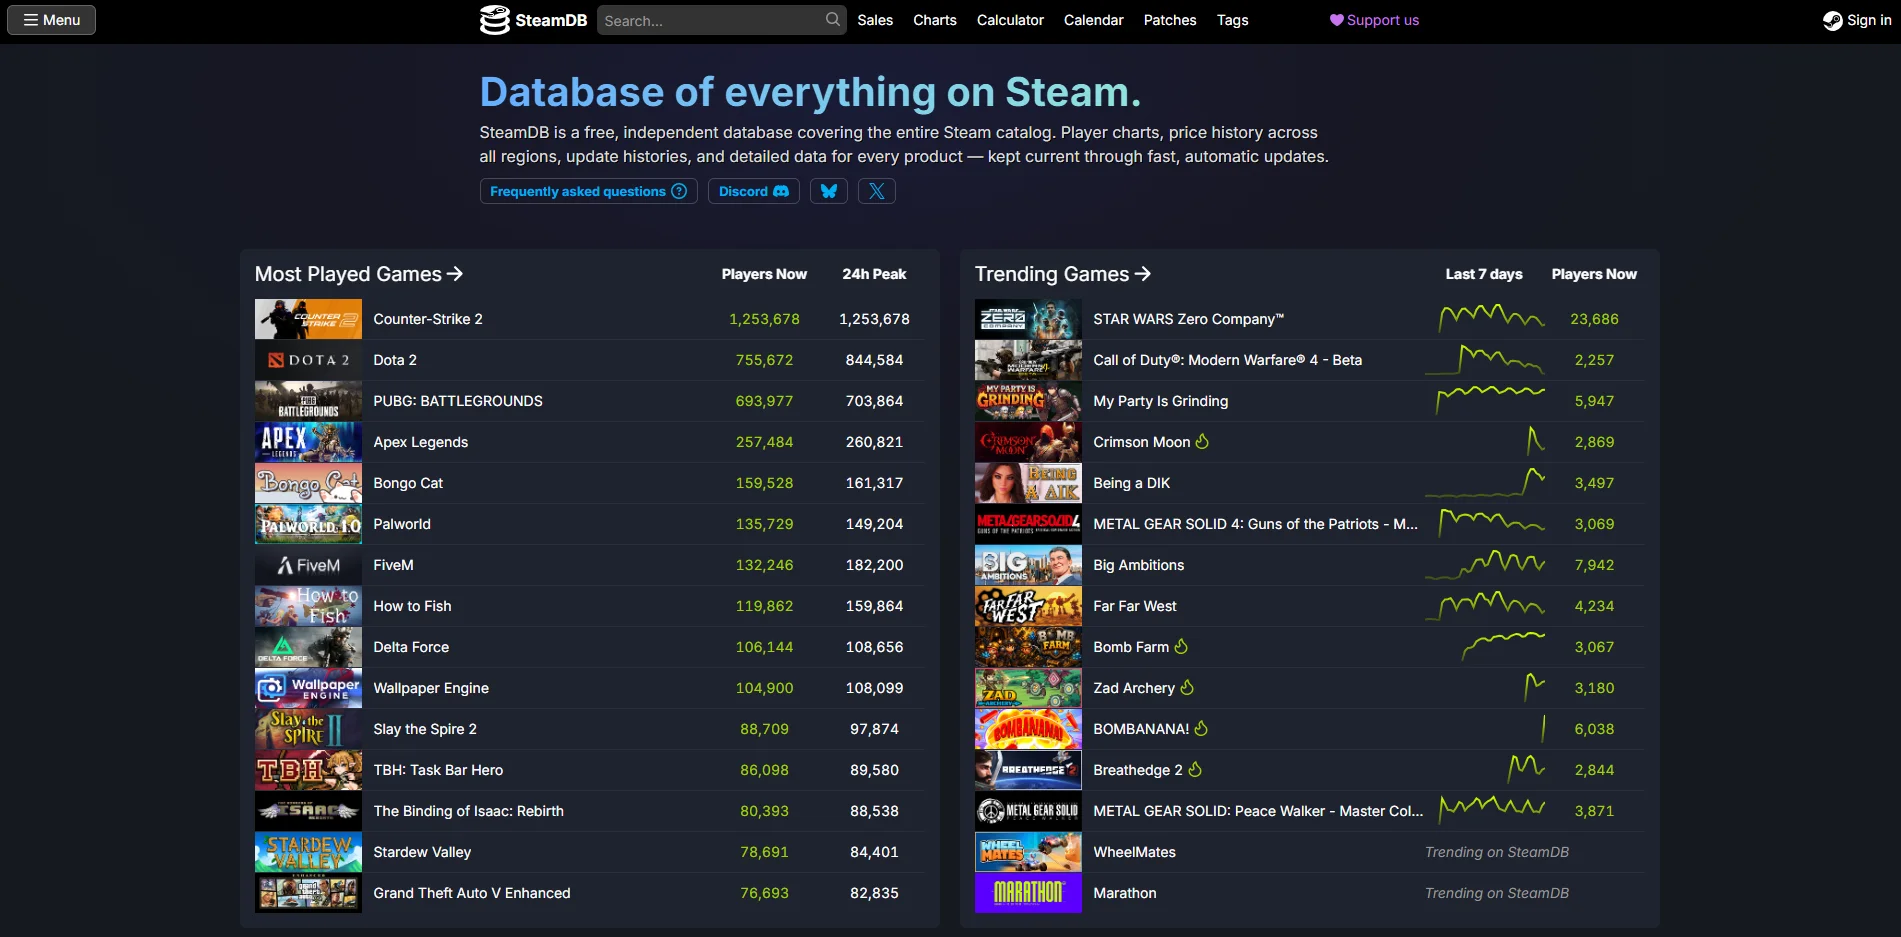The height and width of the screenshot is (937, 1901).
Task: Open the Discord link button
Action: click(754, 191)
